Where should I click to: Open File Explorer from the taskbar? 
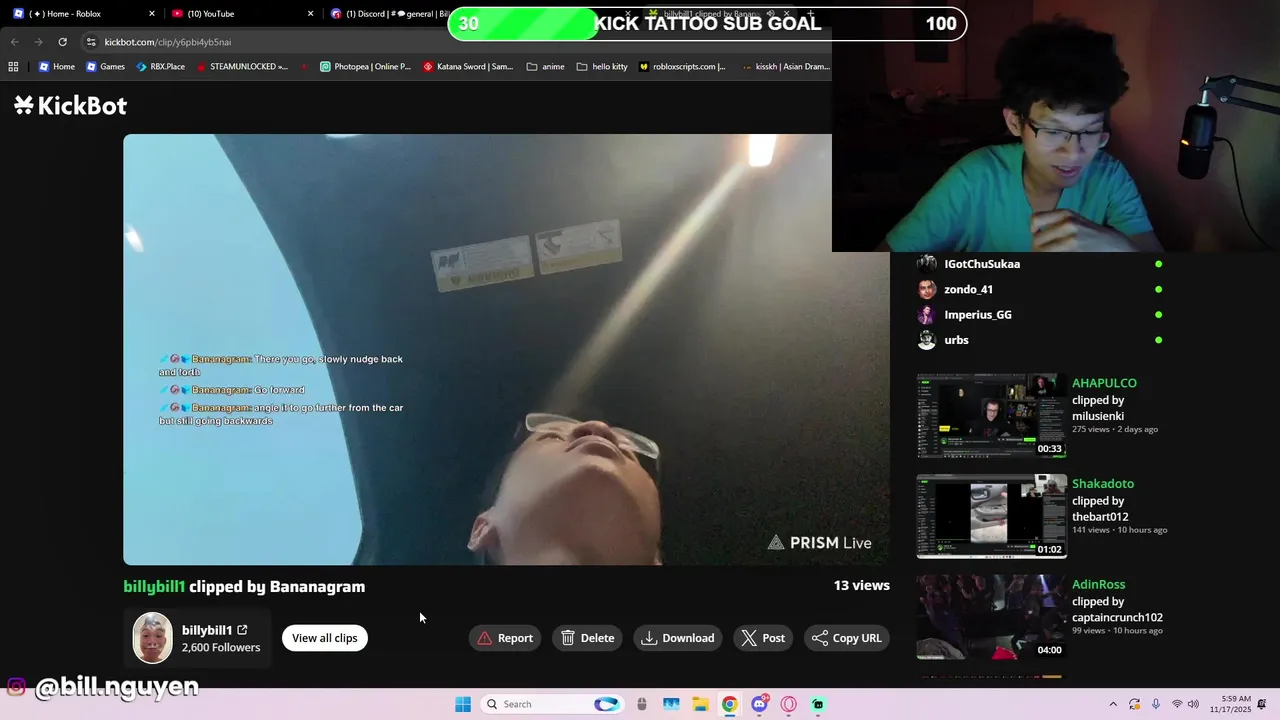(x=700, y=704)
